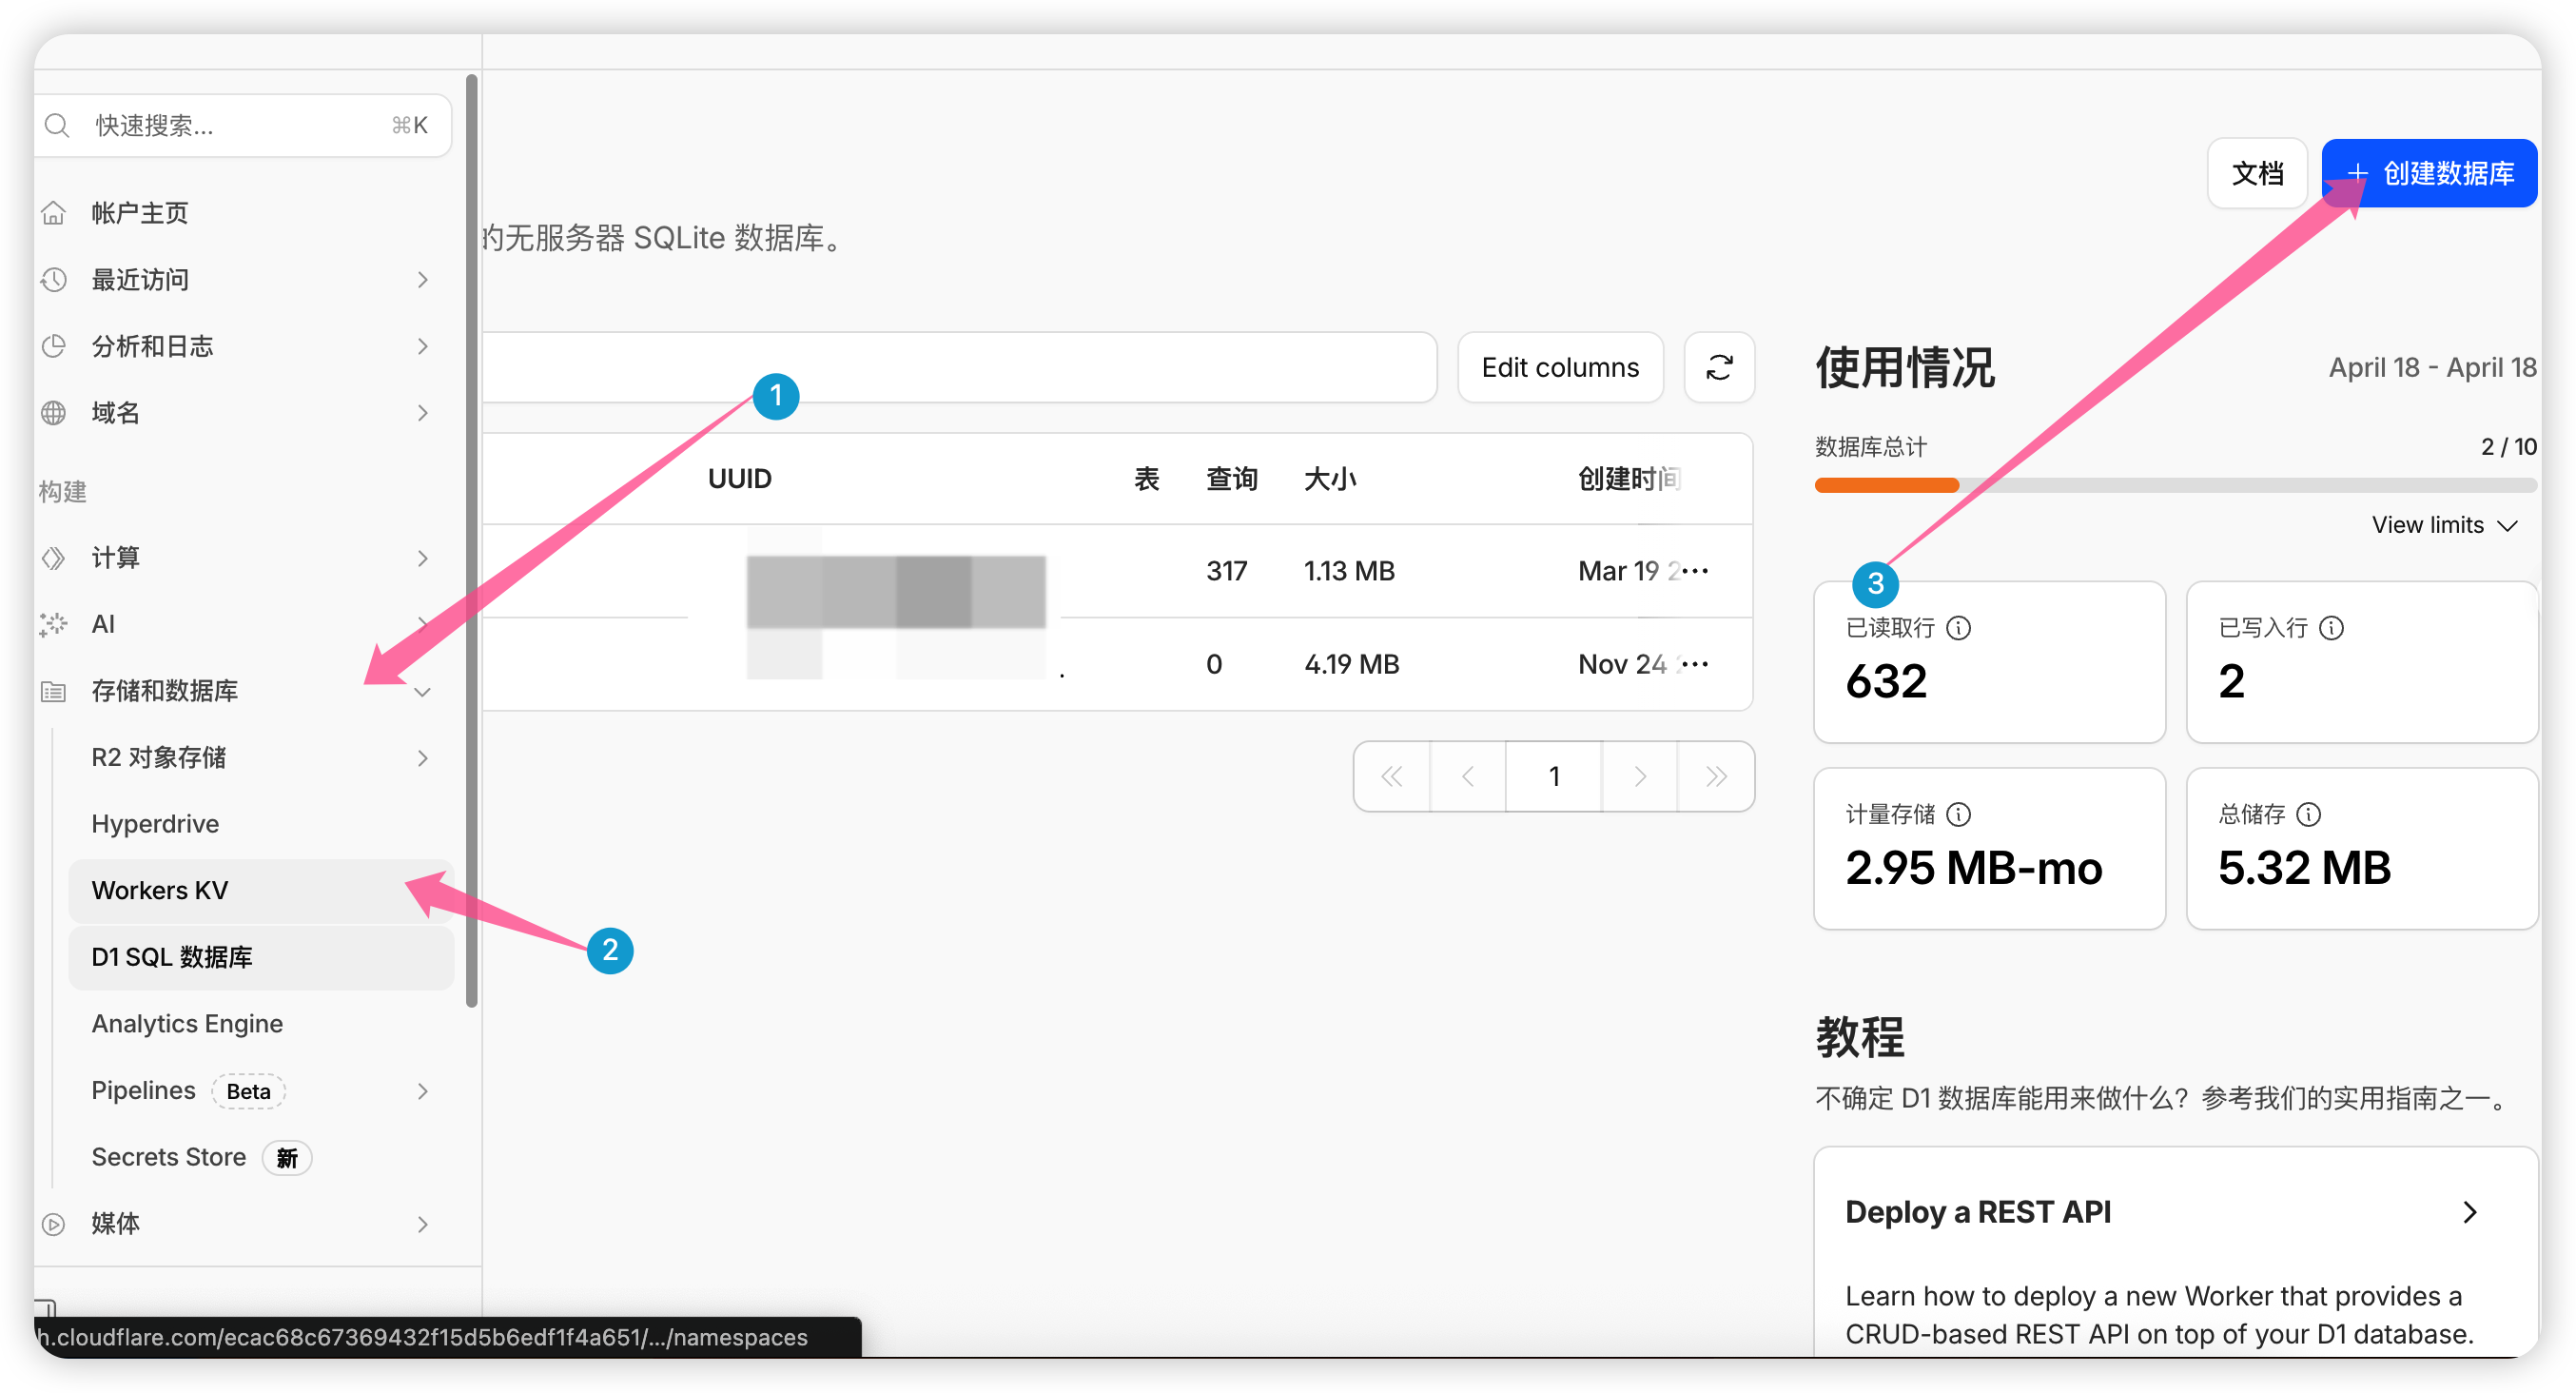The height and width of the screenshot is (1393, 2576).
Task: Open Workers KV in sidebar
Action: click(x=160, y=890)
